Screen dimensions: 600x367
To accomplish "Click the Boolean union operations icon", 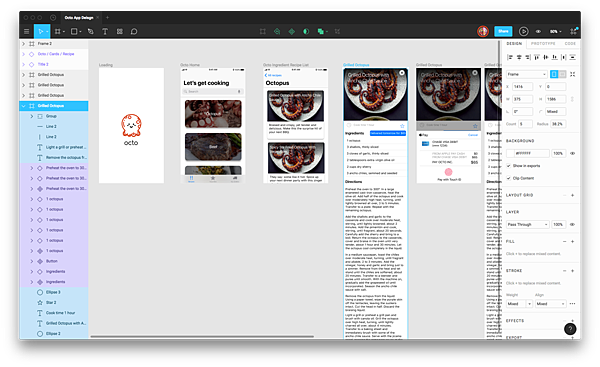I will (321, 31).
